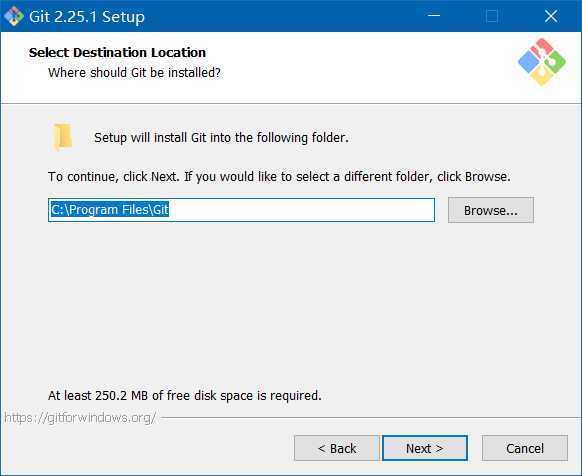Click the "Where should Git be installed?" subtitle
Screen dimensions: 582x476
point(134,72)
